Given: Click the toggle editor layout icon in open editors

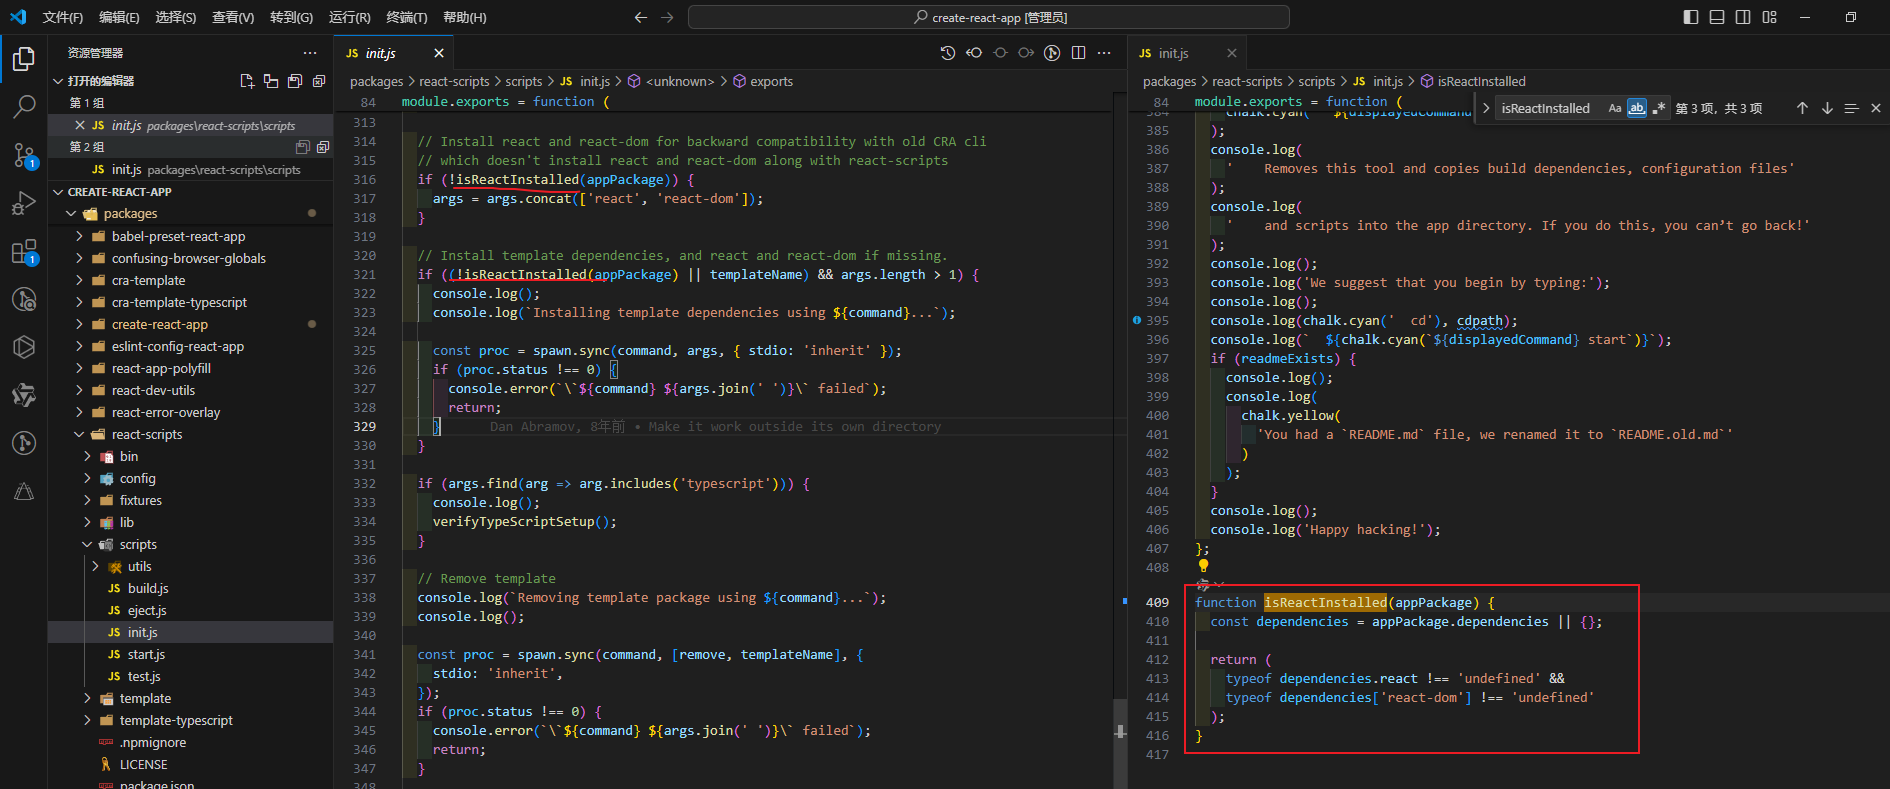Looking at the screenshot, I should pos(271,81).
